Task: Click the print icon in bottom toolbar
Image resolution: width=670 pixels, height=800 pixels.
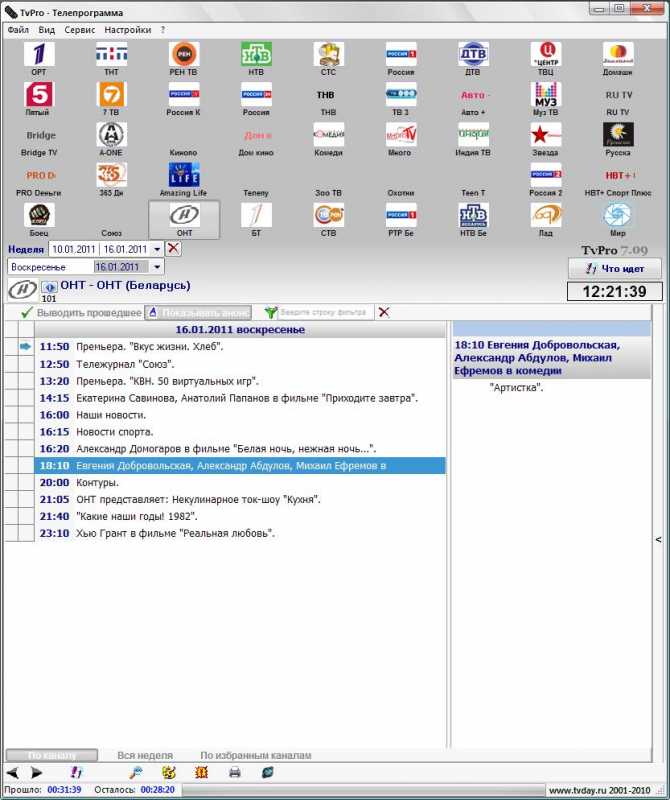Action: 235,772
